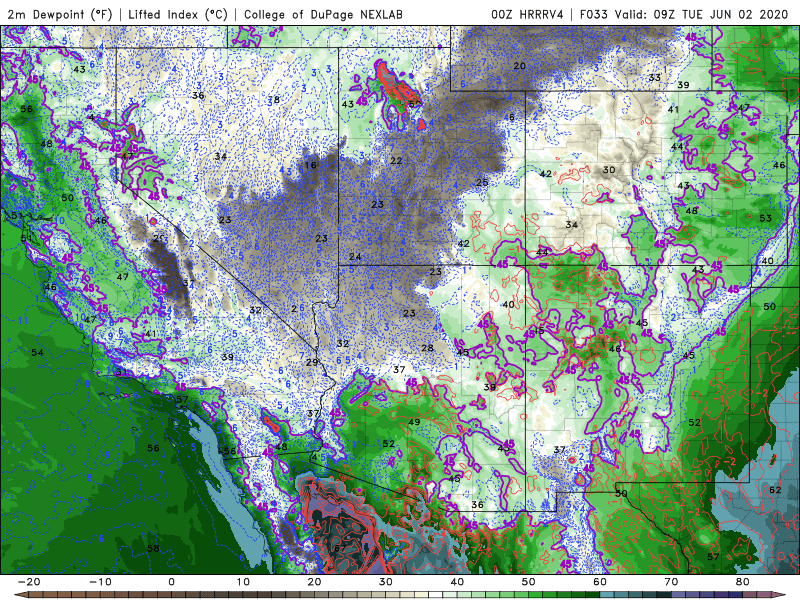This screenshot has height=600, width=800.
Task: Click the dewpoint value '53' on the map
Action: 765,218
